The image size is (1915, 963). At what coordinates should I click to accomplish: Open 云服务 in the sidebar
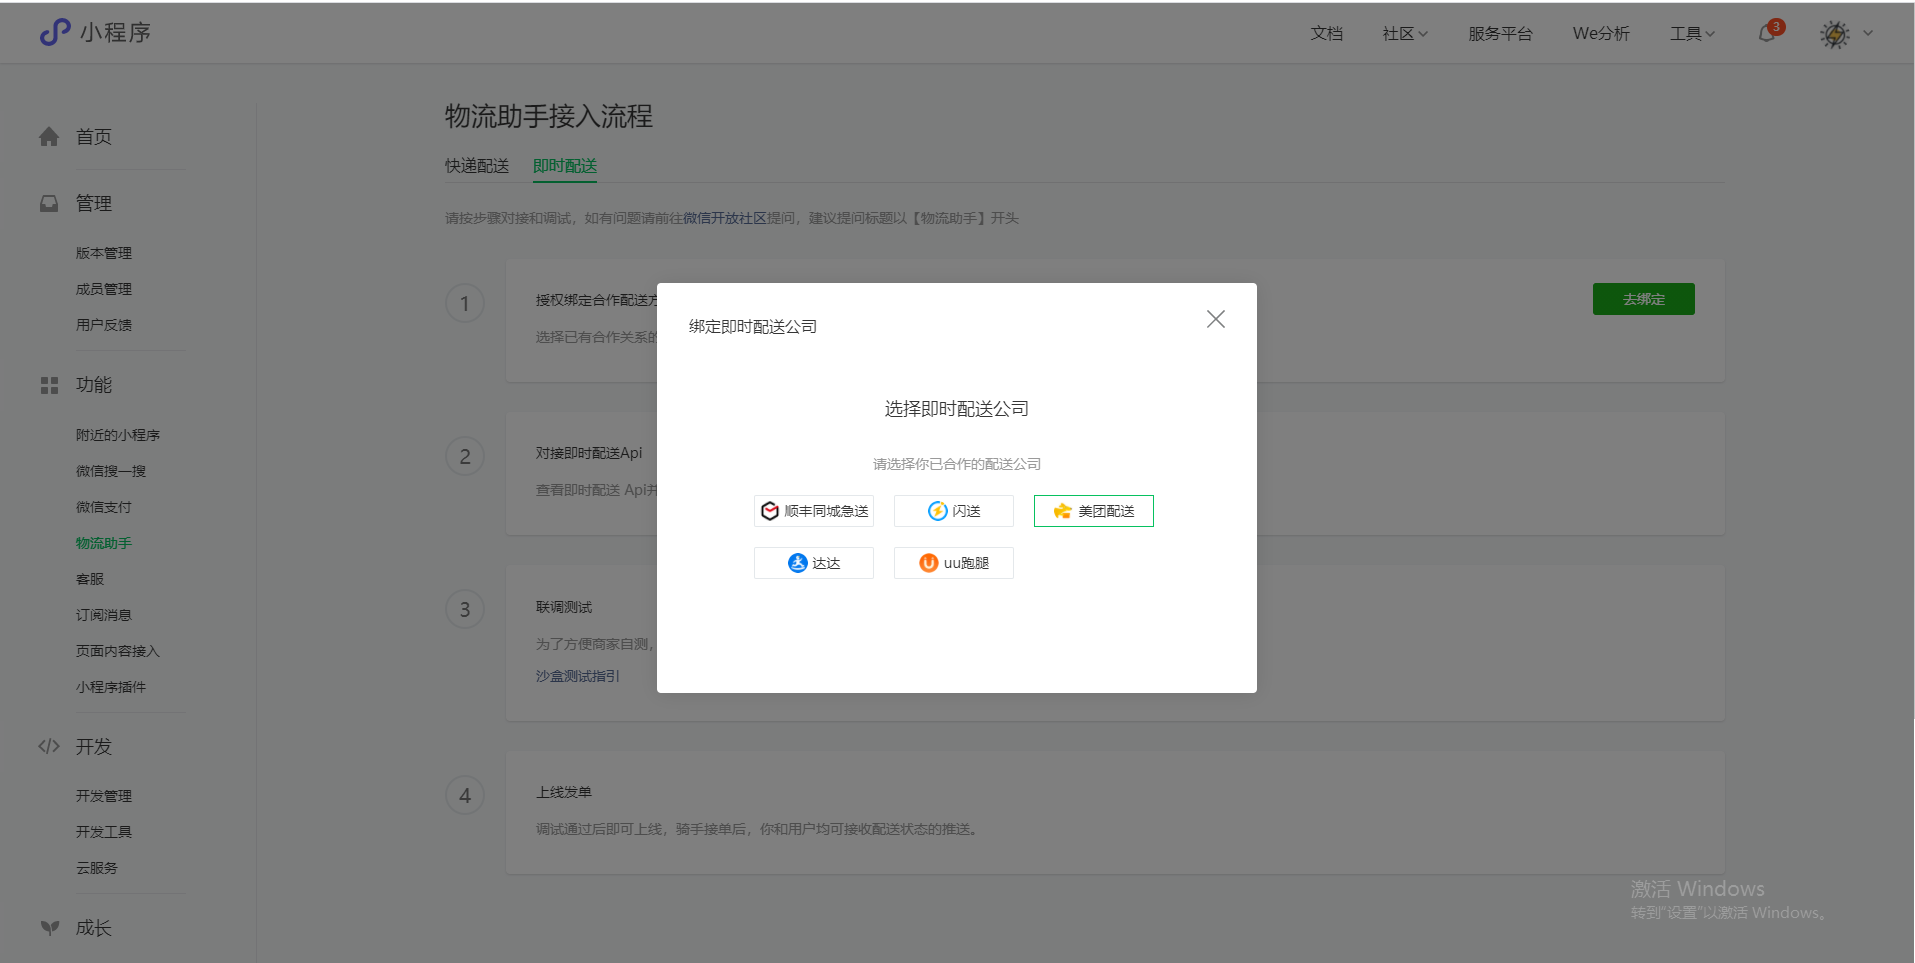[x=97, y=868]
